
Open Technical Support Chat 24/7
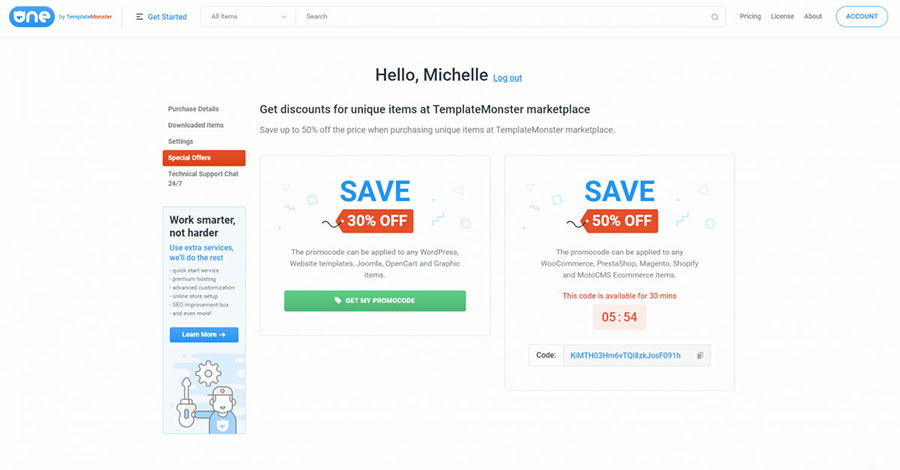tap(203, 178)
